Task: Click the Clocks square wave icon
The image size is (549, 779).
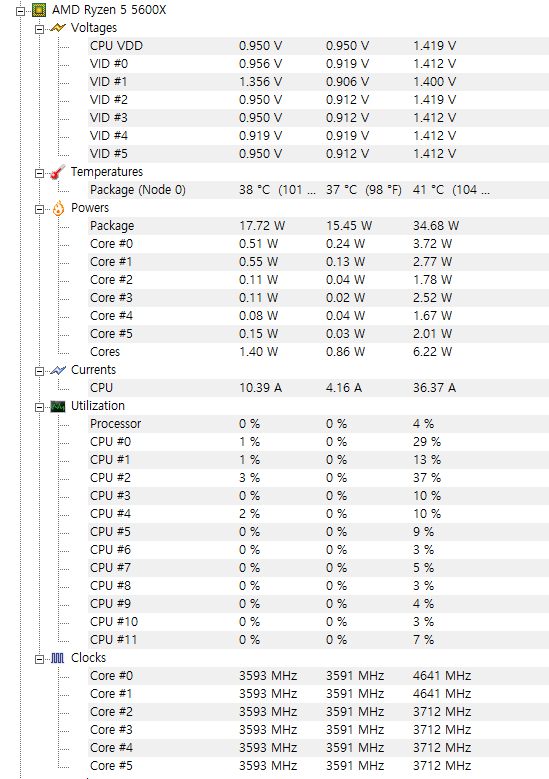Action: (x=58, y=658)
